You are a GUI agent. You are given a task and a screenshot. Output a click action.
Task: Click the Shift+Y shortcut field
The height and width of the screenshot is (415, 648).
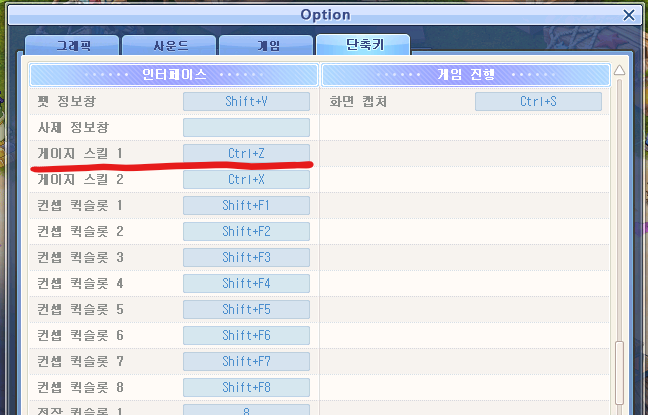[x=246, y=101]
